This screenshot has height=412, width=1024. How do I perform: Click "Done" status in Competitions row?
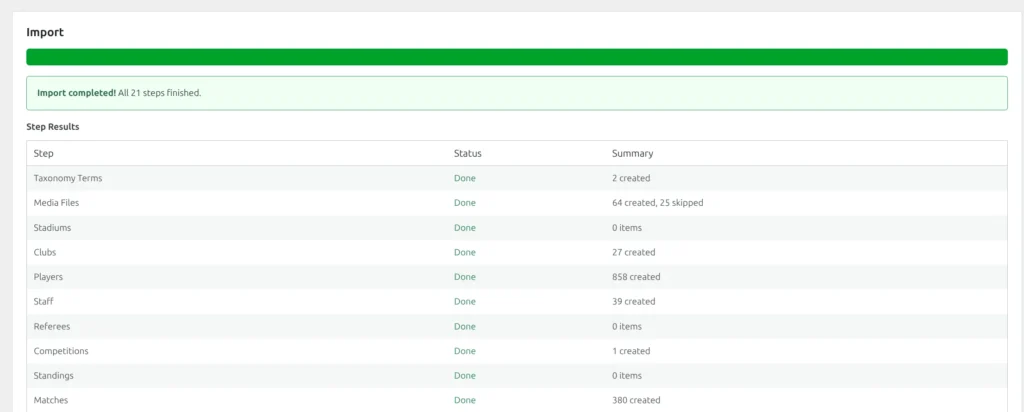coord(465,351)
